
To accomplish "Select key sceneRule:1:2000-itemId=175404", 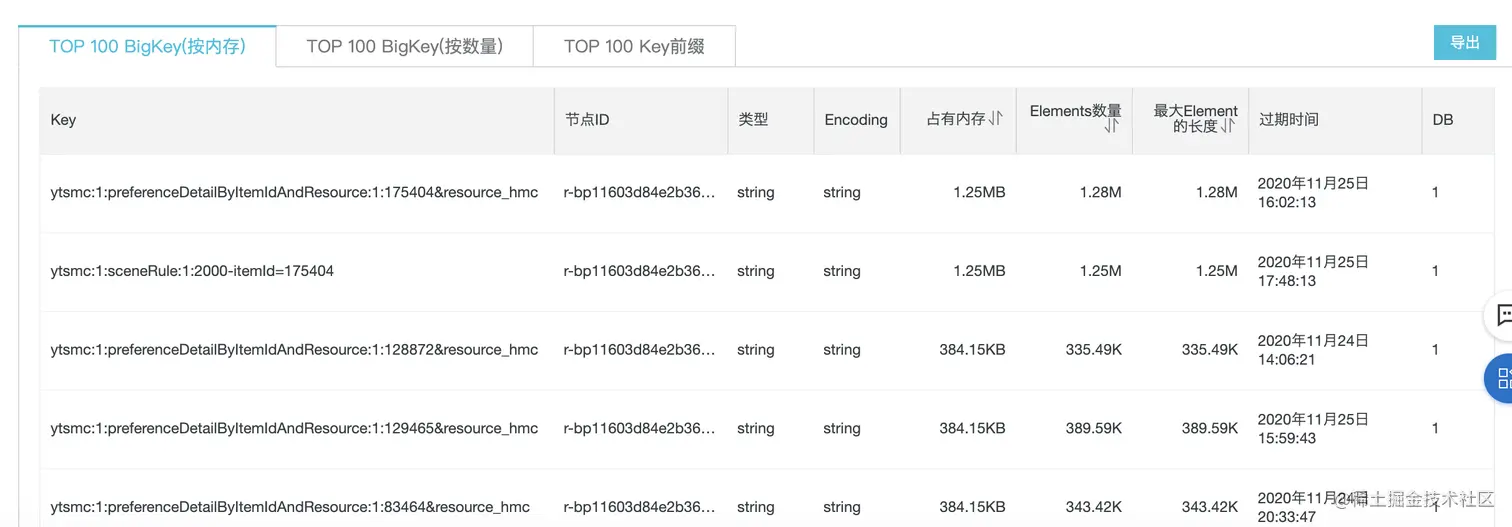I will pyautogui.click(x=192, y=271).
